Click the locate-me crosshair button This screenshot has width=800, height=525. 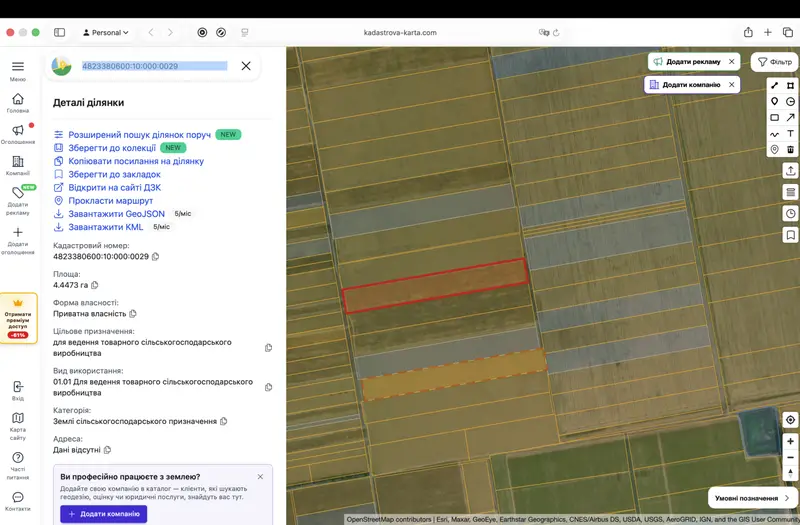790,420
